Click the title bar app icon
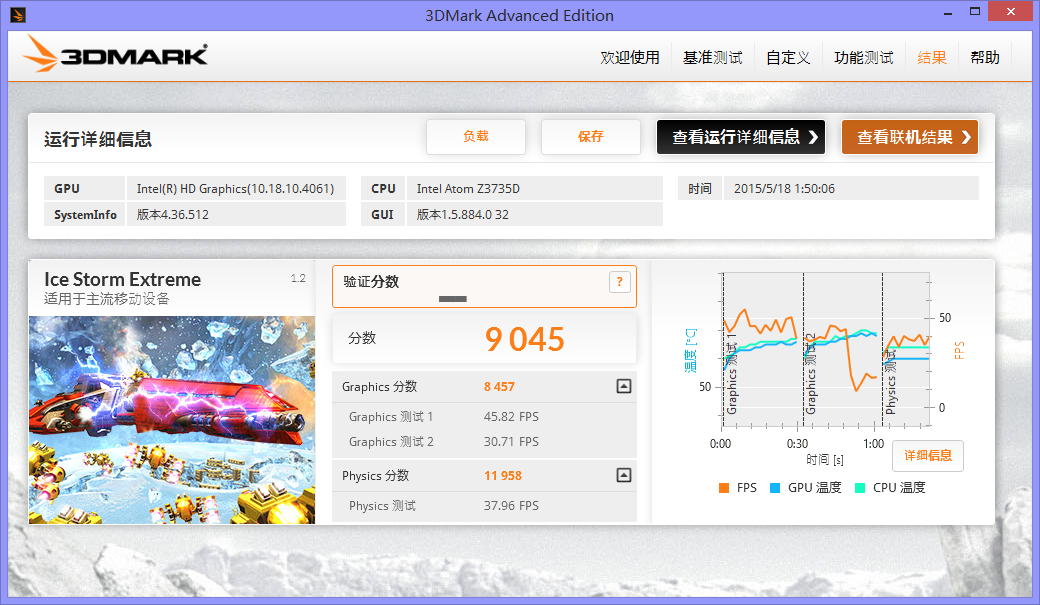 tap(18, 15)
